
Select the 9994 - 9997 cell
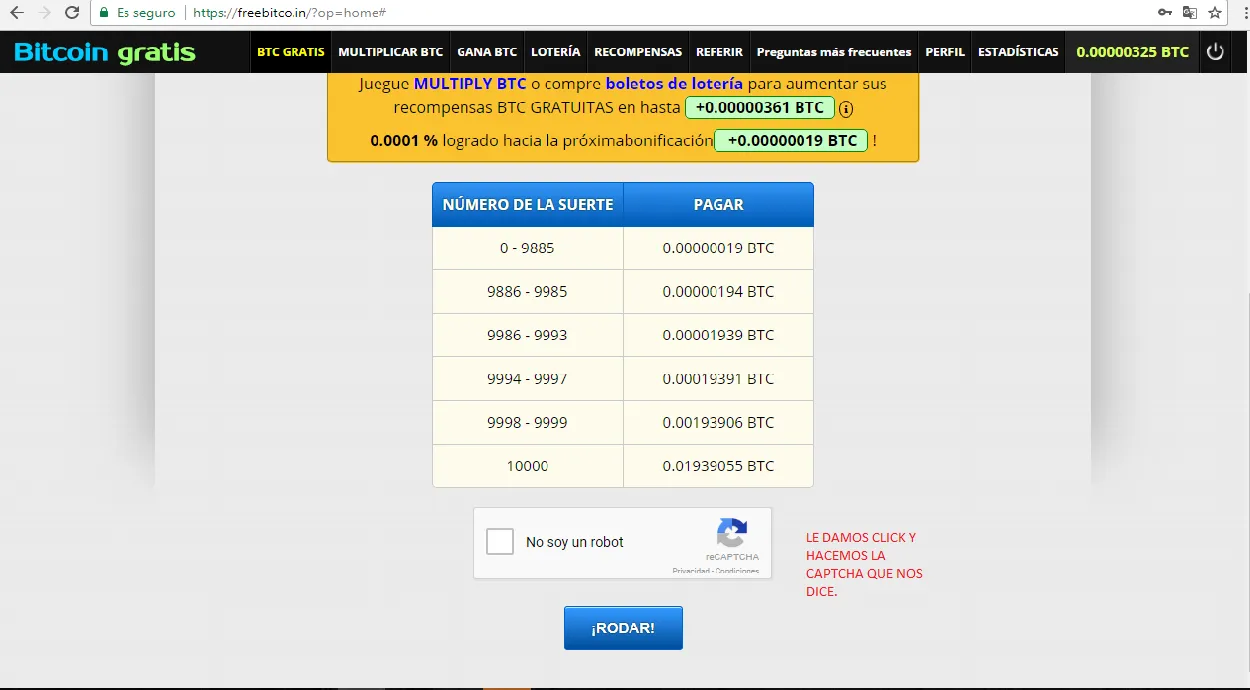click(528, 379)
